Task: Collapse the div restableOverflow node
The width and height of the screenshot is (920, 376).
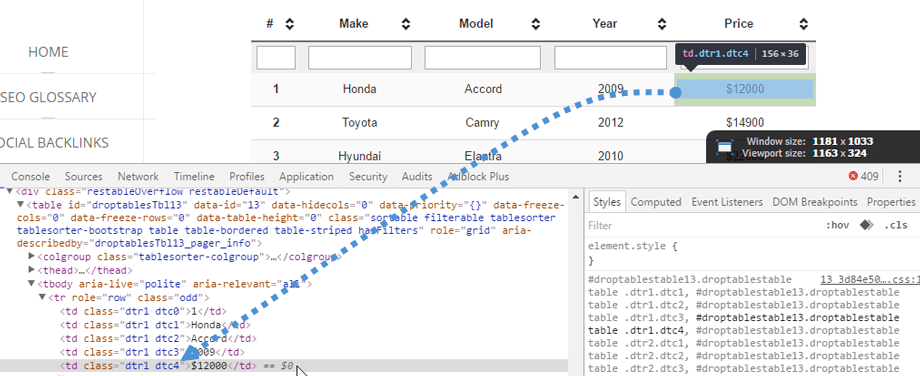Action: [x=9, y=191]
